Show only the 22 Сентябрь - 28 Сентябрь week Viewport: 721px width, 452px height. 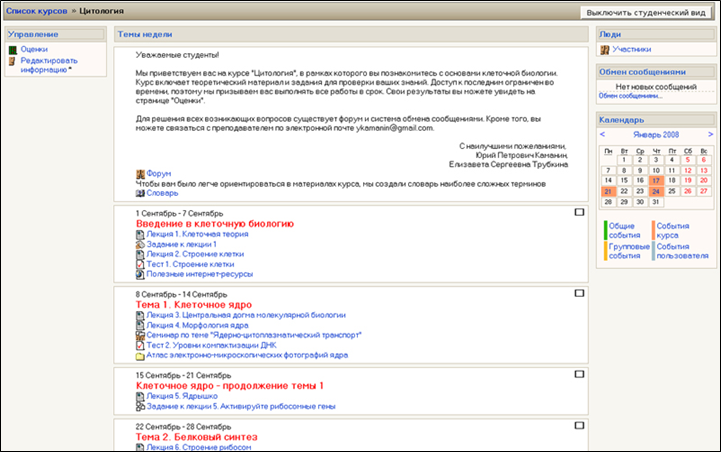(x=579, y=425)
